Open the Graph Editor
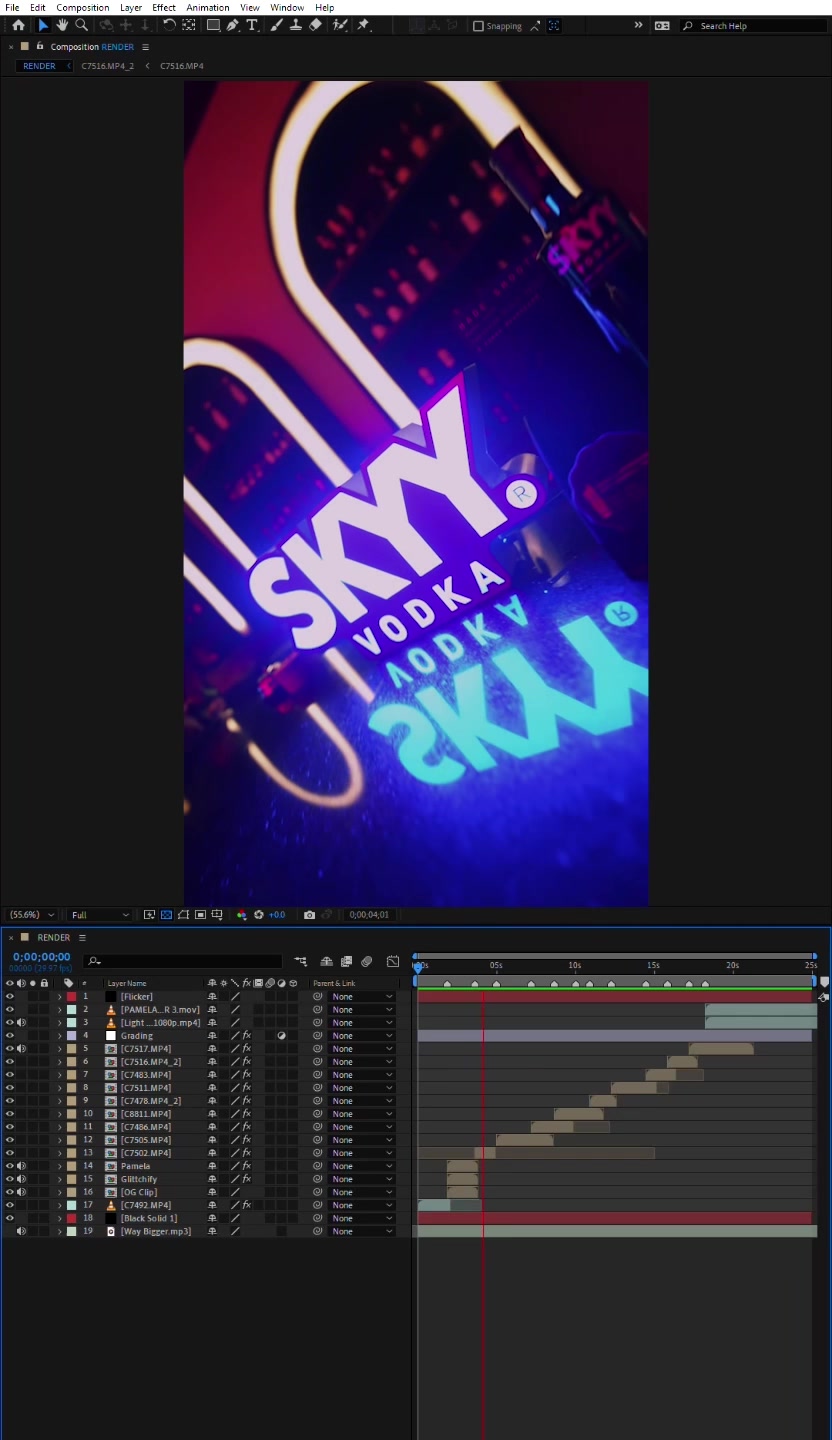The height and width of the screenshot is (1440, 832). 393,962
